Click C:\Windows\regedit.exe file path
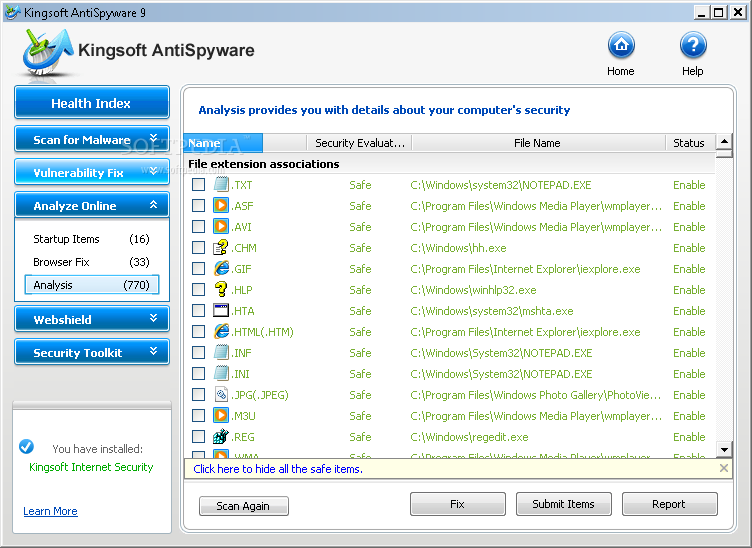Image resolution: width=752 pixels, height=548 pixels. point(469,437)
